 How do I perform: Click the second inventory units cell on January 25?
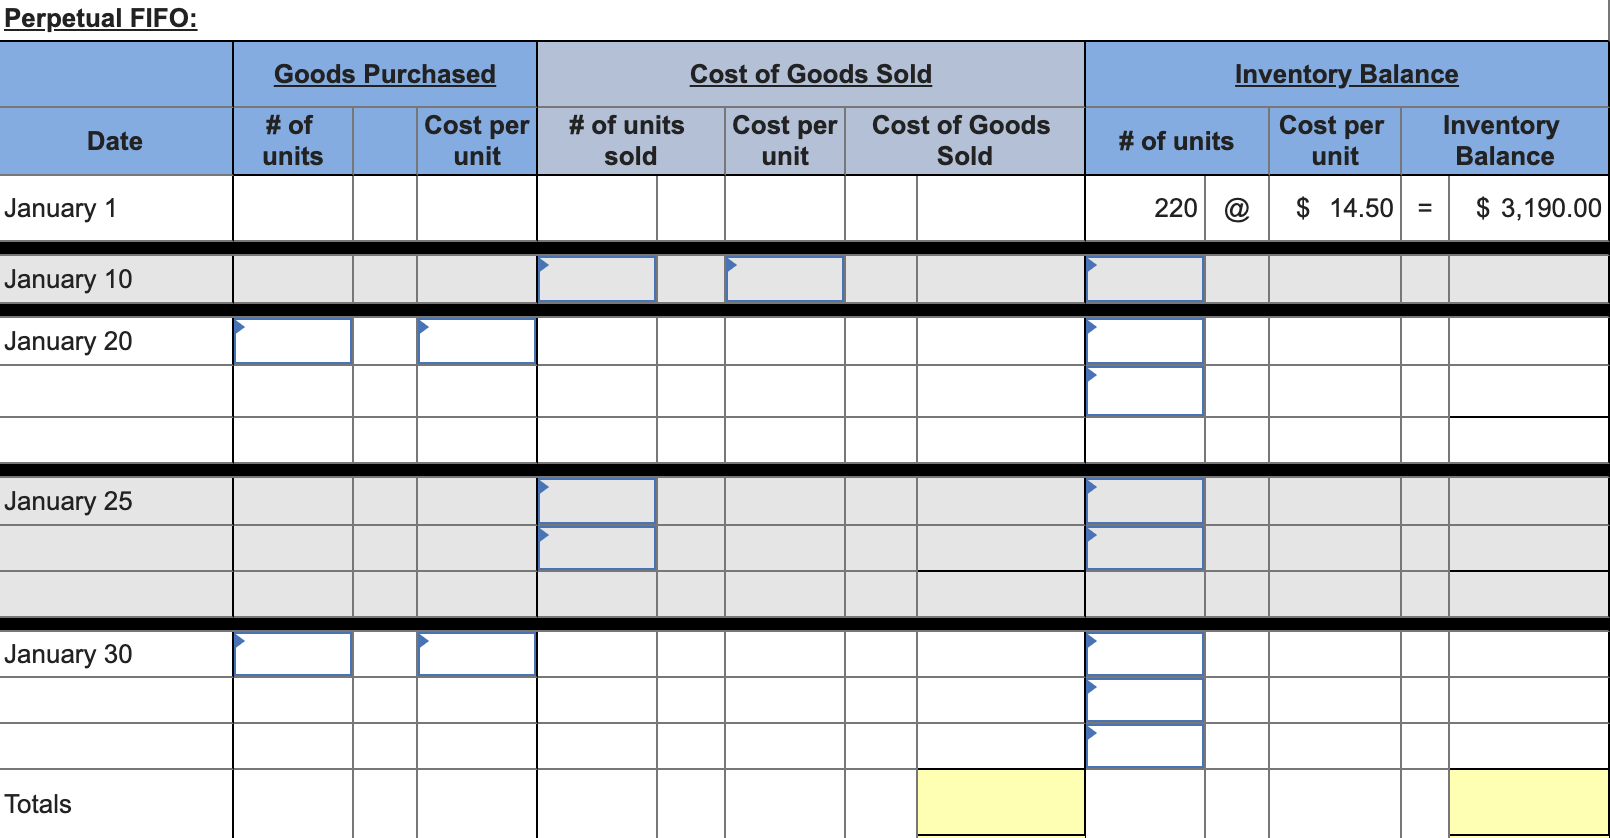[1144, 547]
